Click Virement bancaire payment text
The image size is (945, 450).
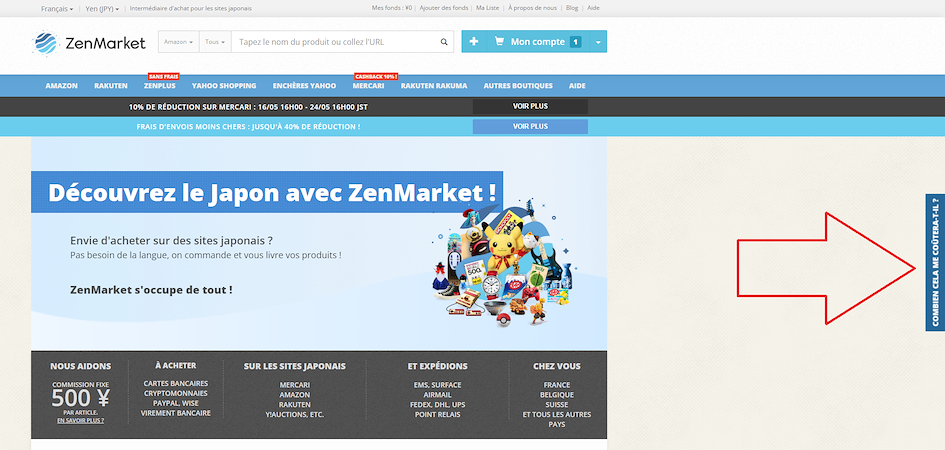pos(175,413)
